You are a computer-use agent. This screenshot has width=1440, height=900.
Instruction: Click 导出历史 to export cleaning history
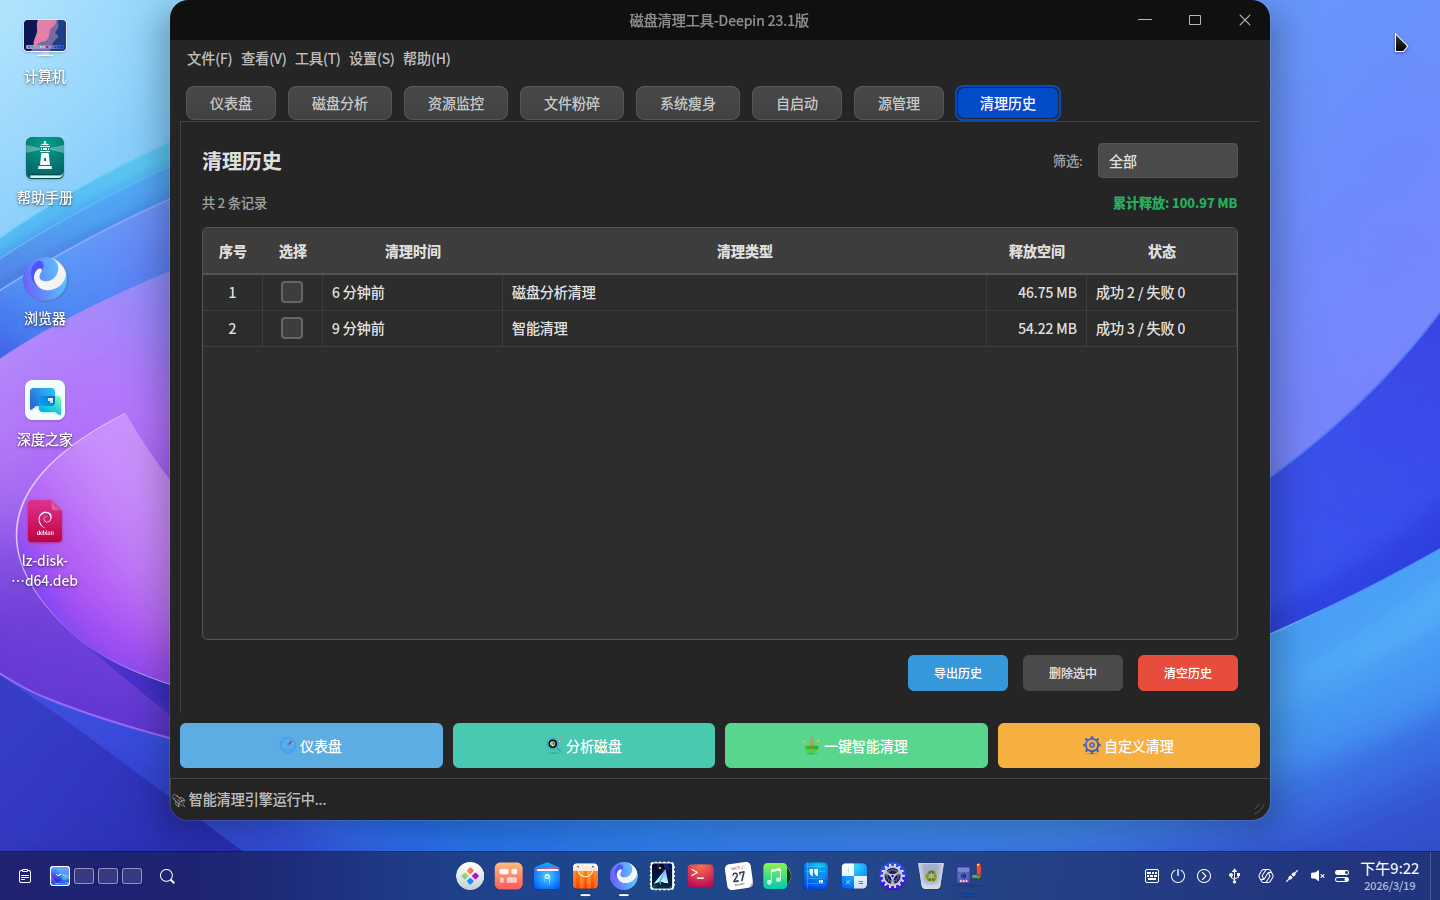pyautogui.click(x=957, y=673)
